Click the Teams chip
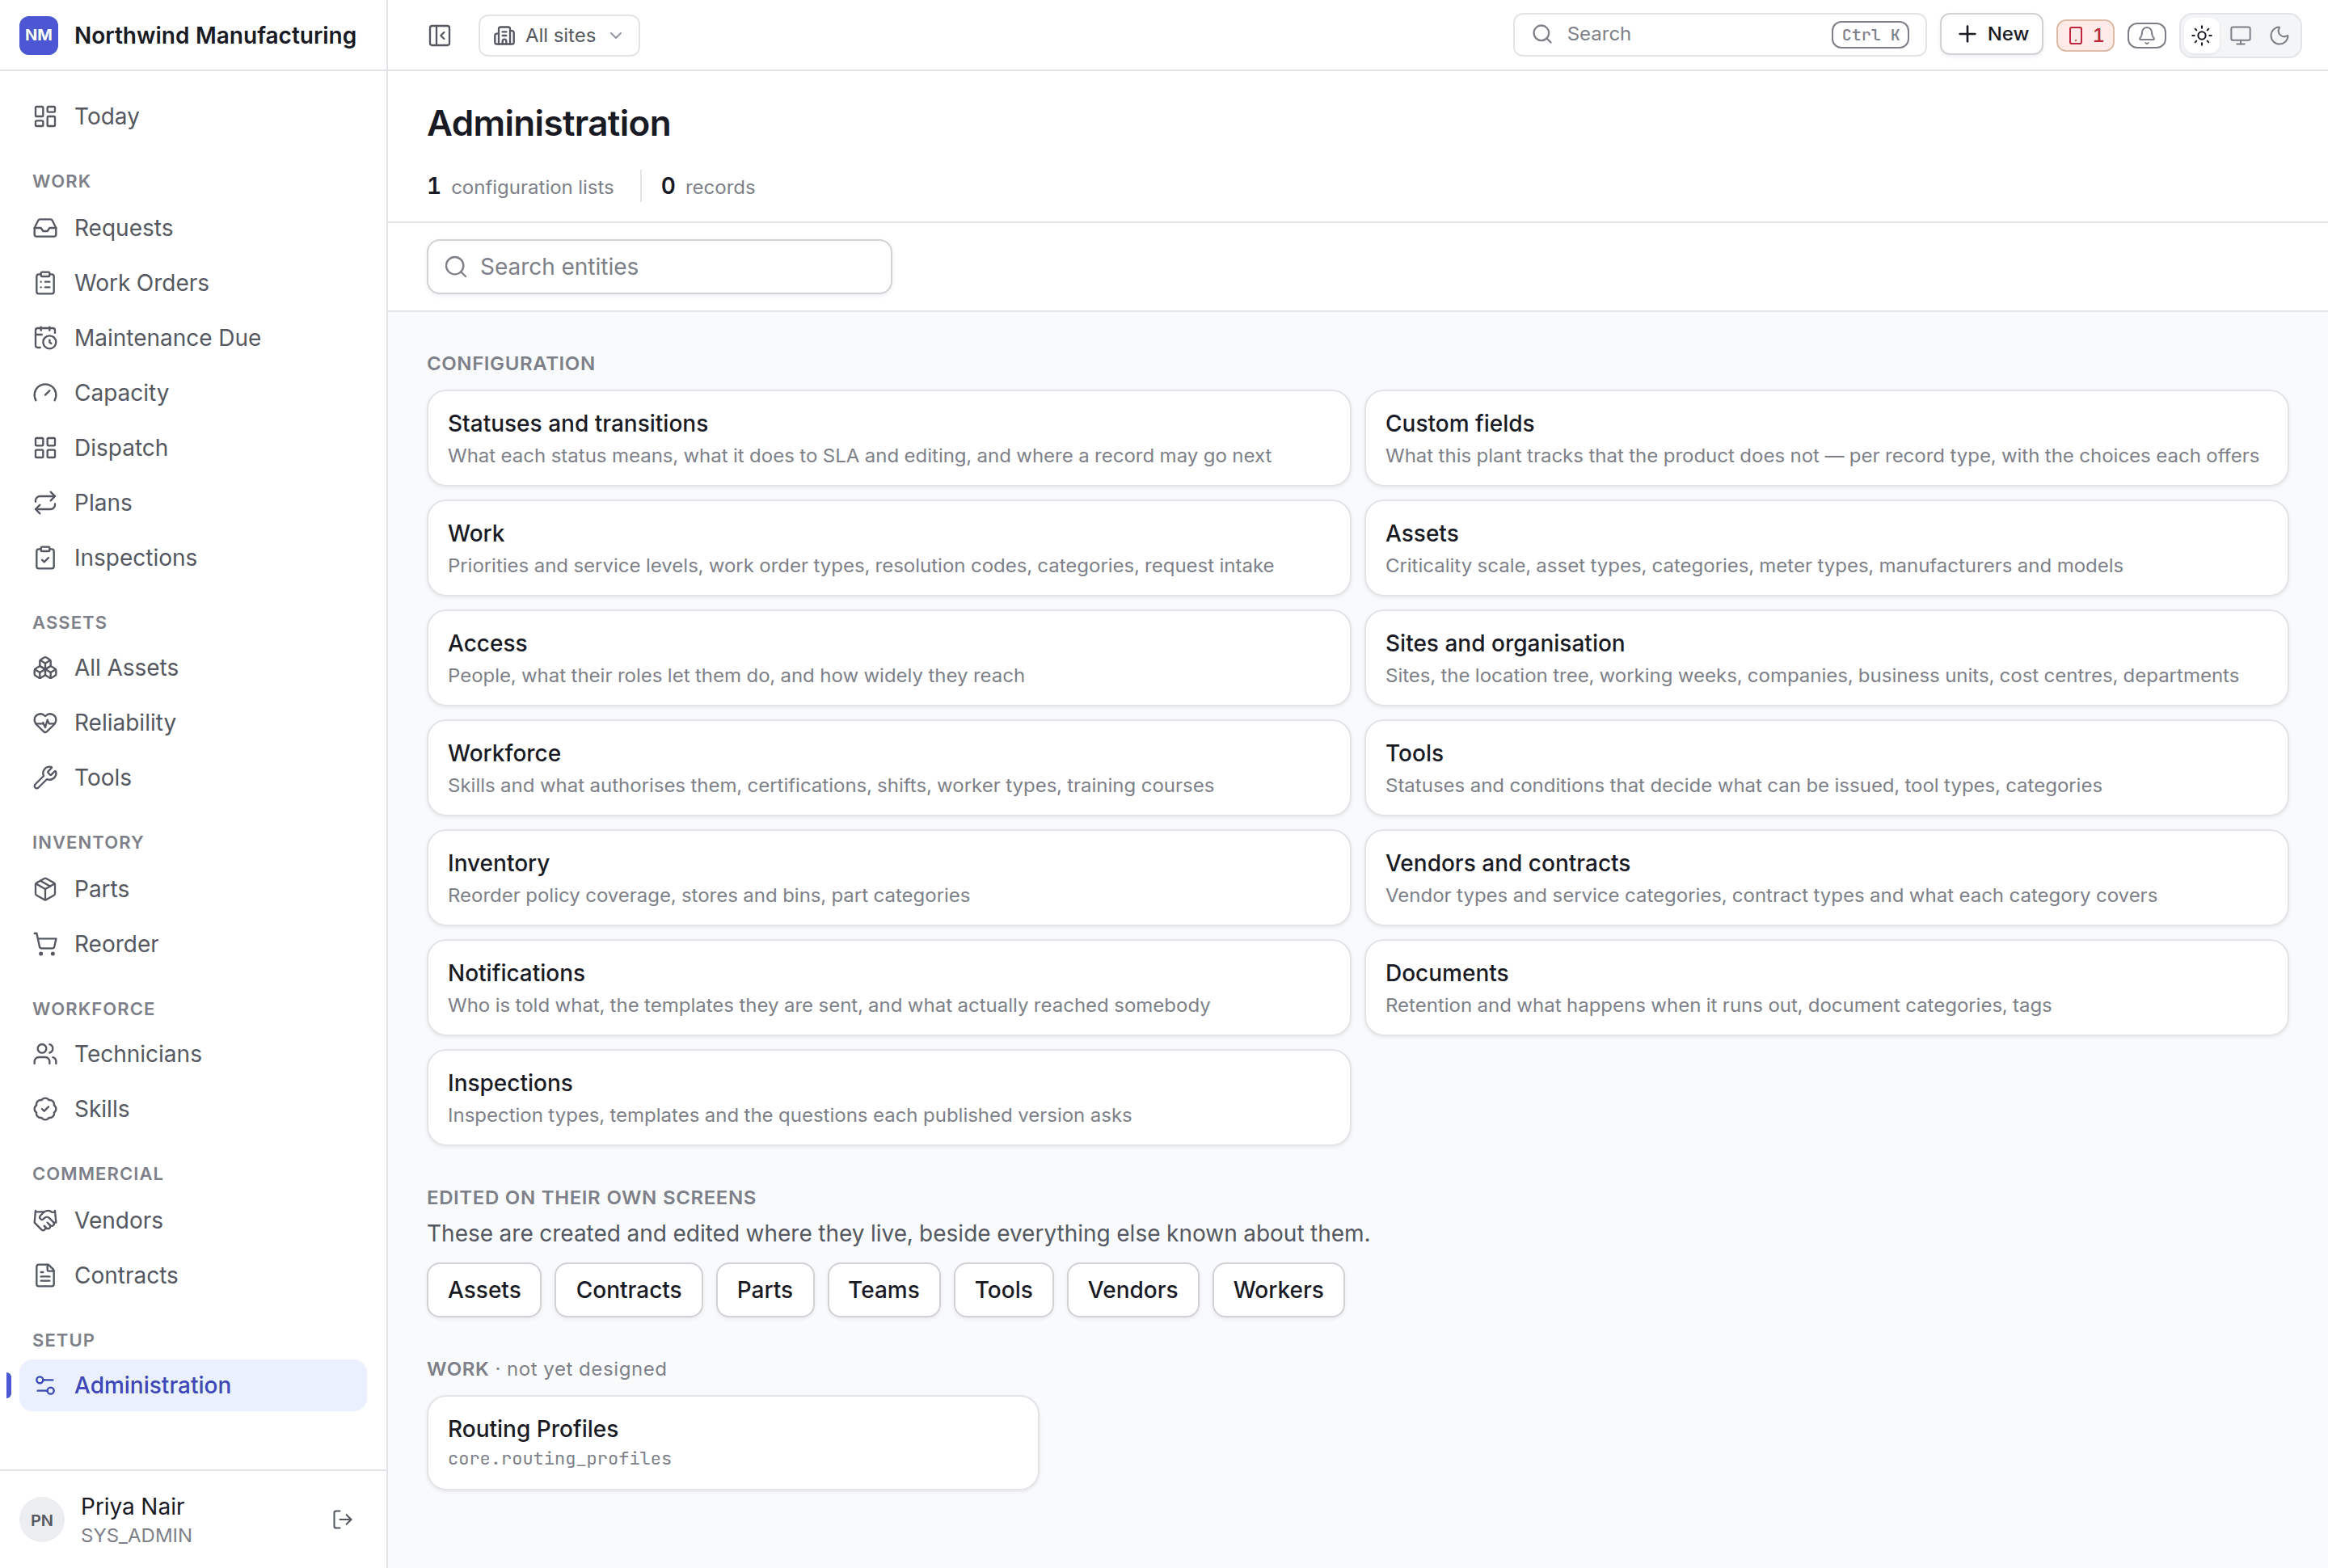Screen dimensions: 2328x1568 click(884, 1290)
